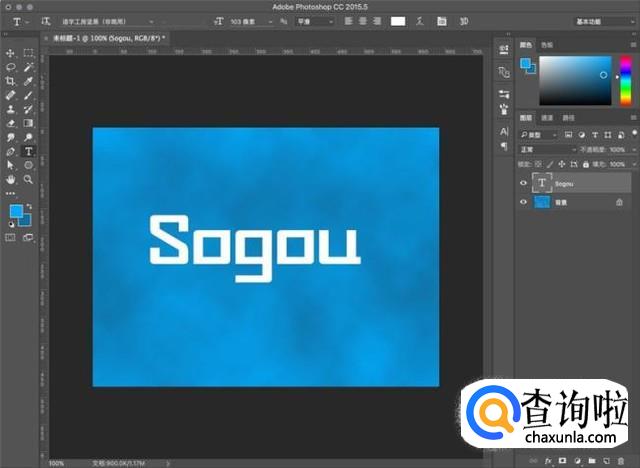Screen dimensions: 640x468
Task: Hide the Sogou text layer
Action: point(522,183)
